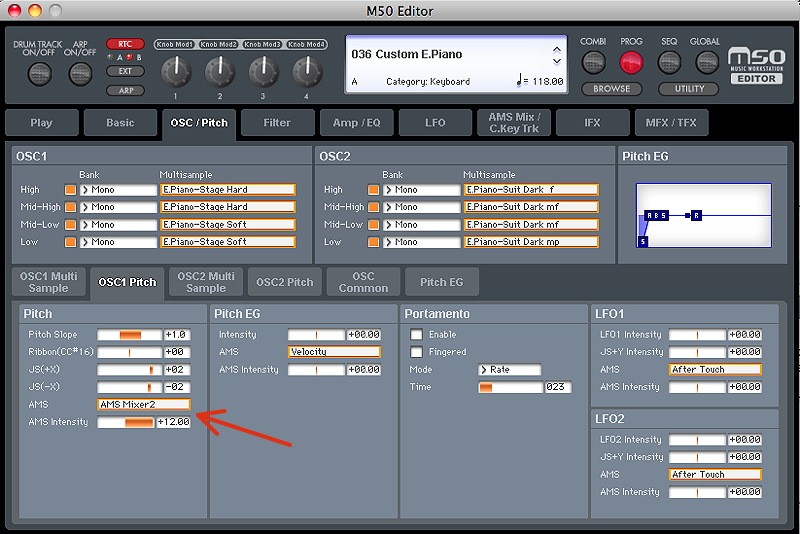Toggle OSC1 High orange square
This screenshot has height=534, width=800.
tap(70, 190)
